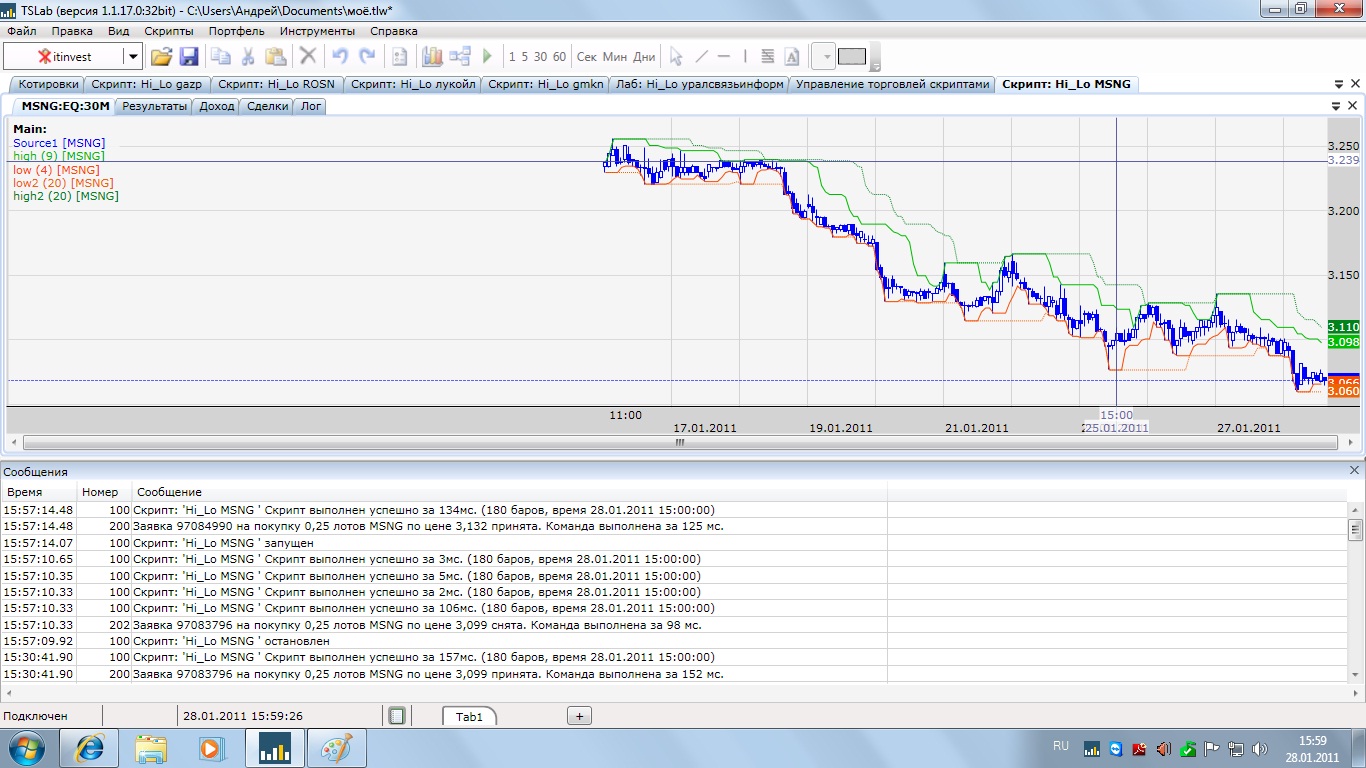1366x768 pixels.
Task: Expand the line style dropdown arrow
Action: [826, 57]
